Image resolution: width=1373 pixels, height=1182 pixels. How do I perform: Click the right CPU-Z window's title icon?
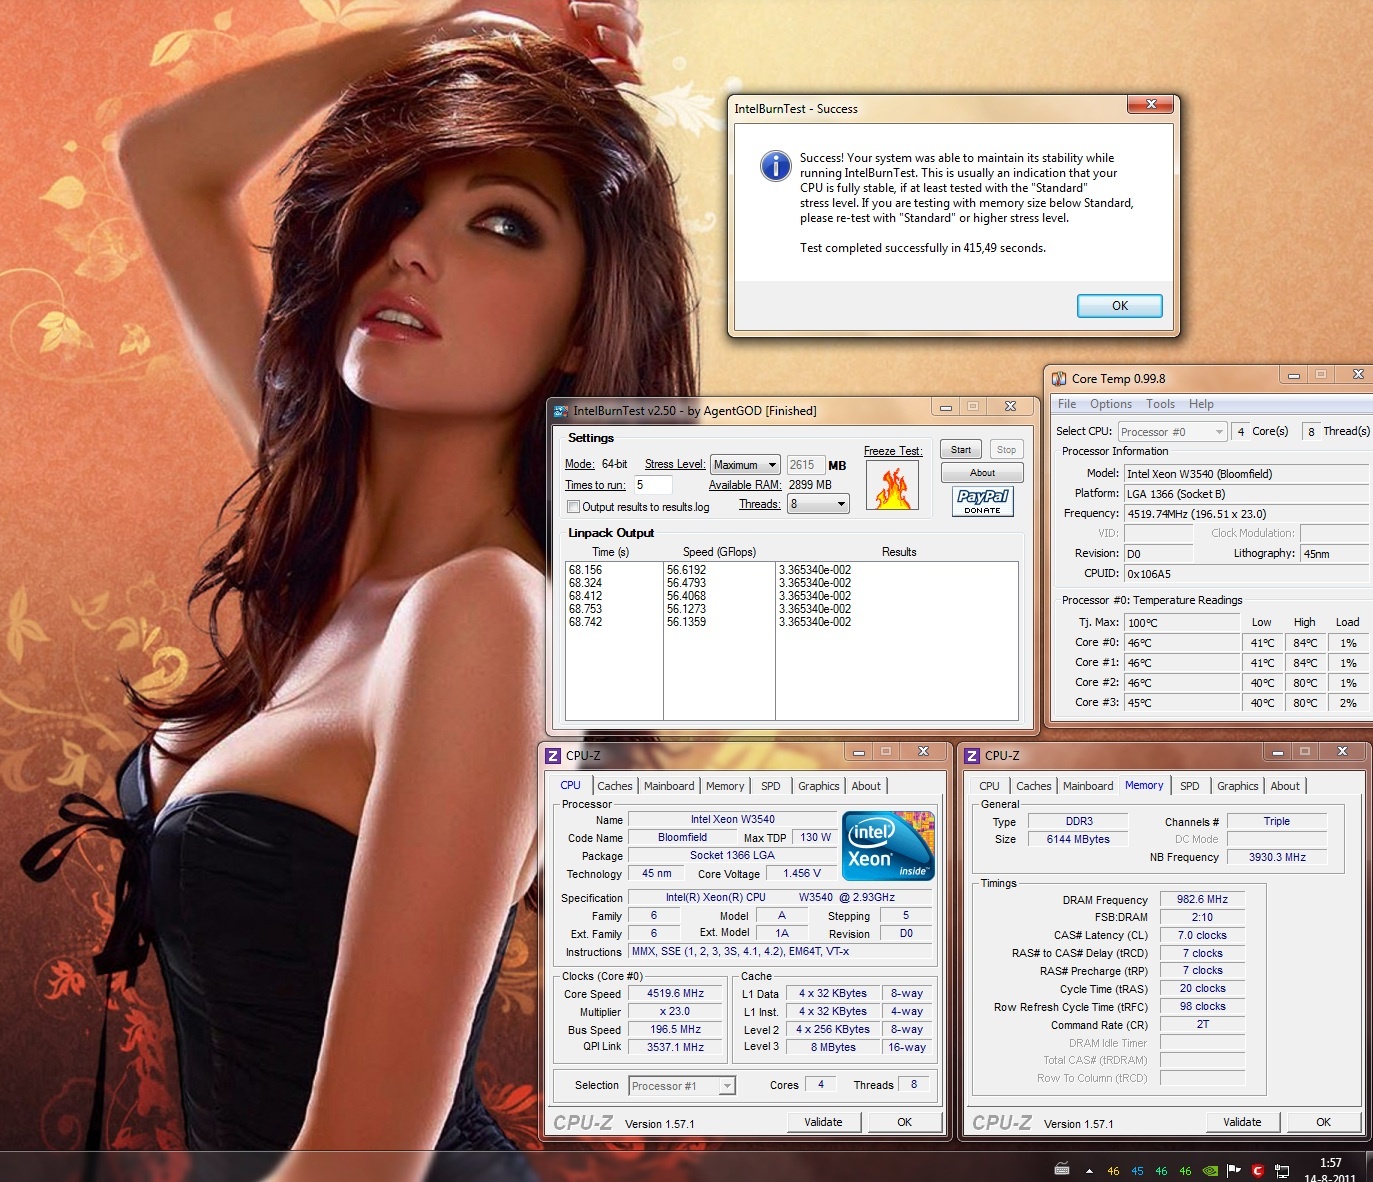coord(972,756)
